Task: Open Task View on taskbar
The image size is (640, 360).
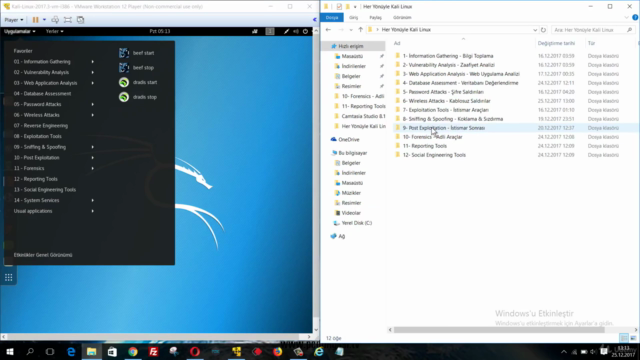Action: (x=50, y=351)
